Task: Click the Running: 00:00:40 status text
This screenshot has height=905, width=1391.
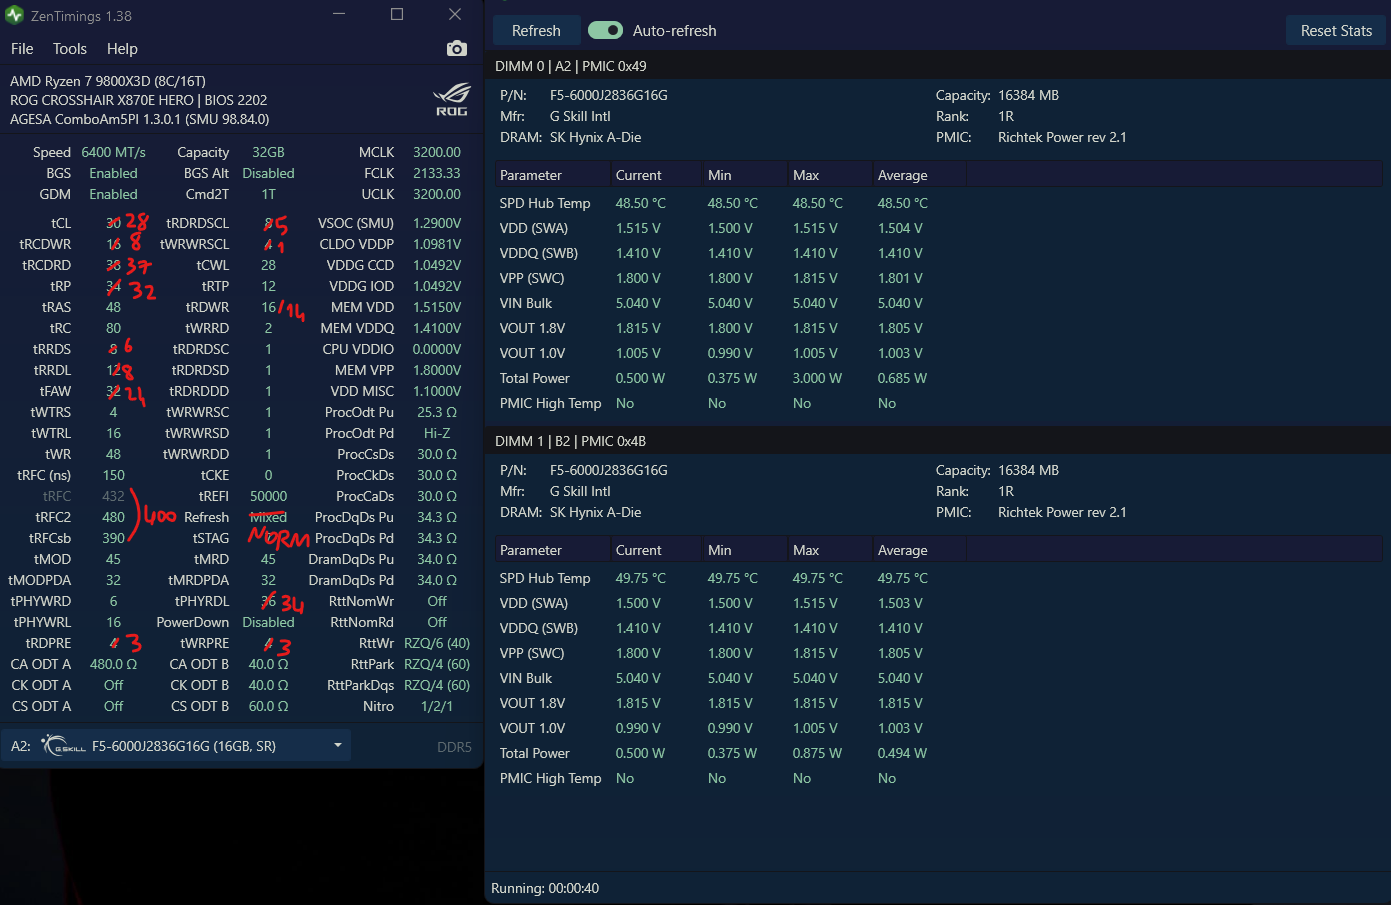Action: pyautogui.click(x=545, y=888)
